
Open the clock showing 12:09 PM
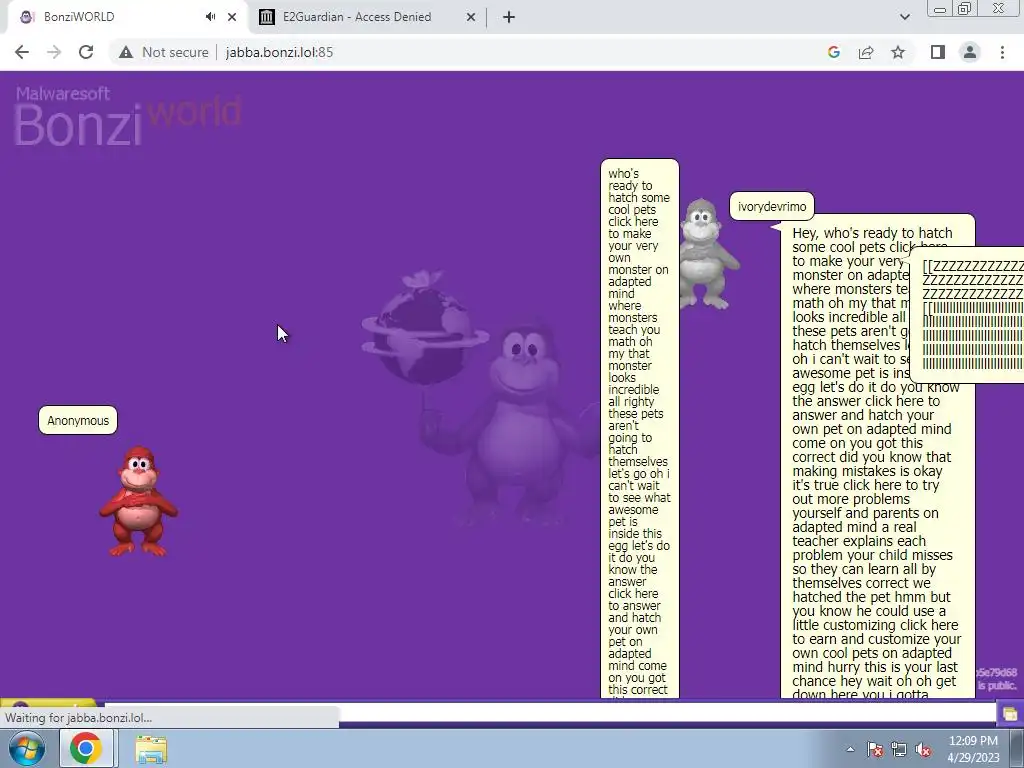tap(973, 748)
